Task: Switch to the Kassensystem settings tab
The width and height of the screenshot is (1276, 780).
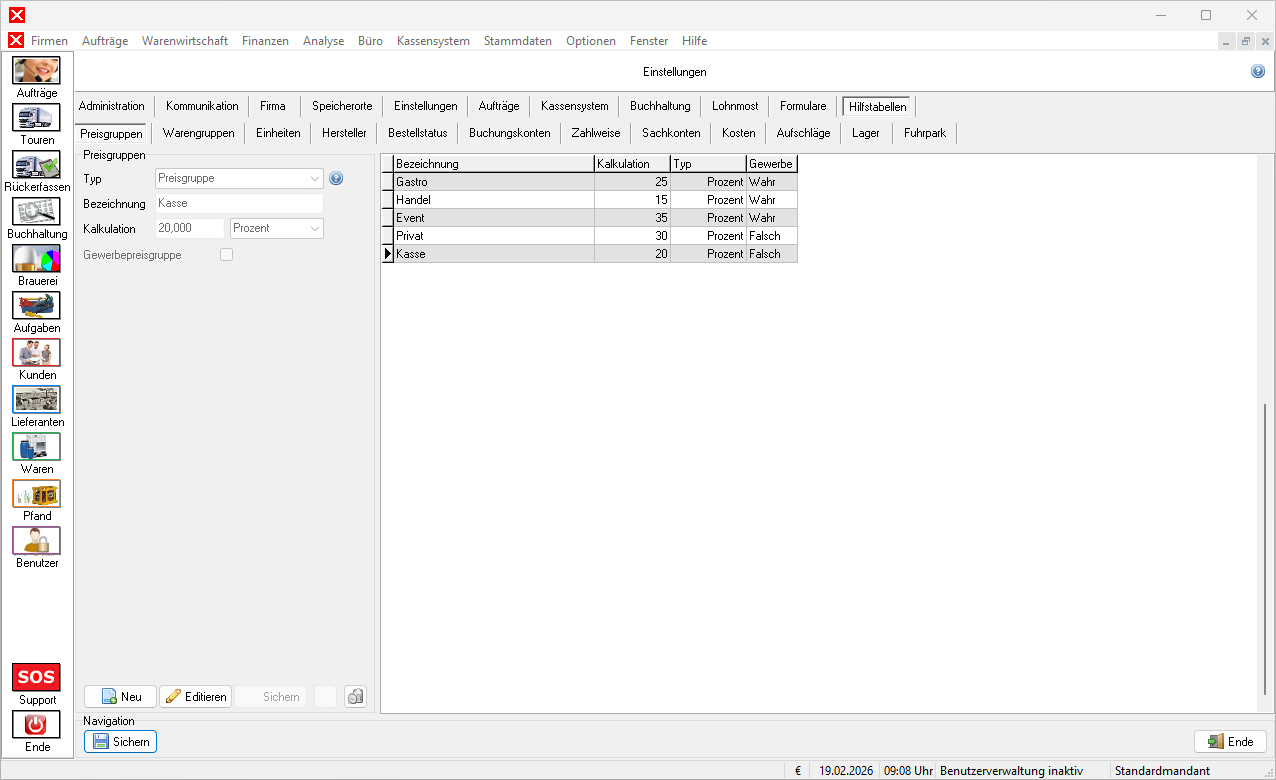Action: 574,106
